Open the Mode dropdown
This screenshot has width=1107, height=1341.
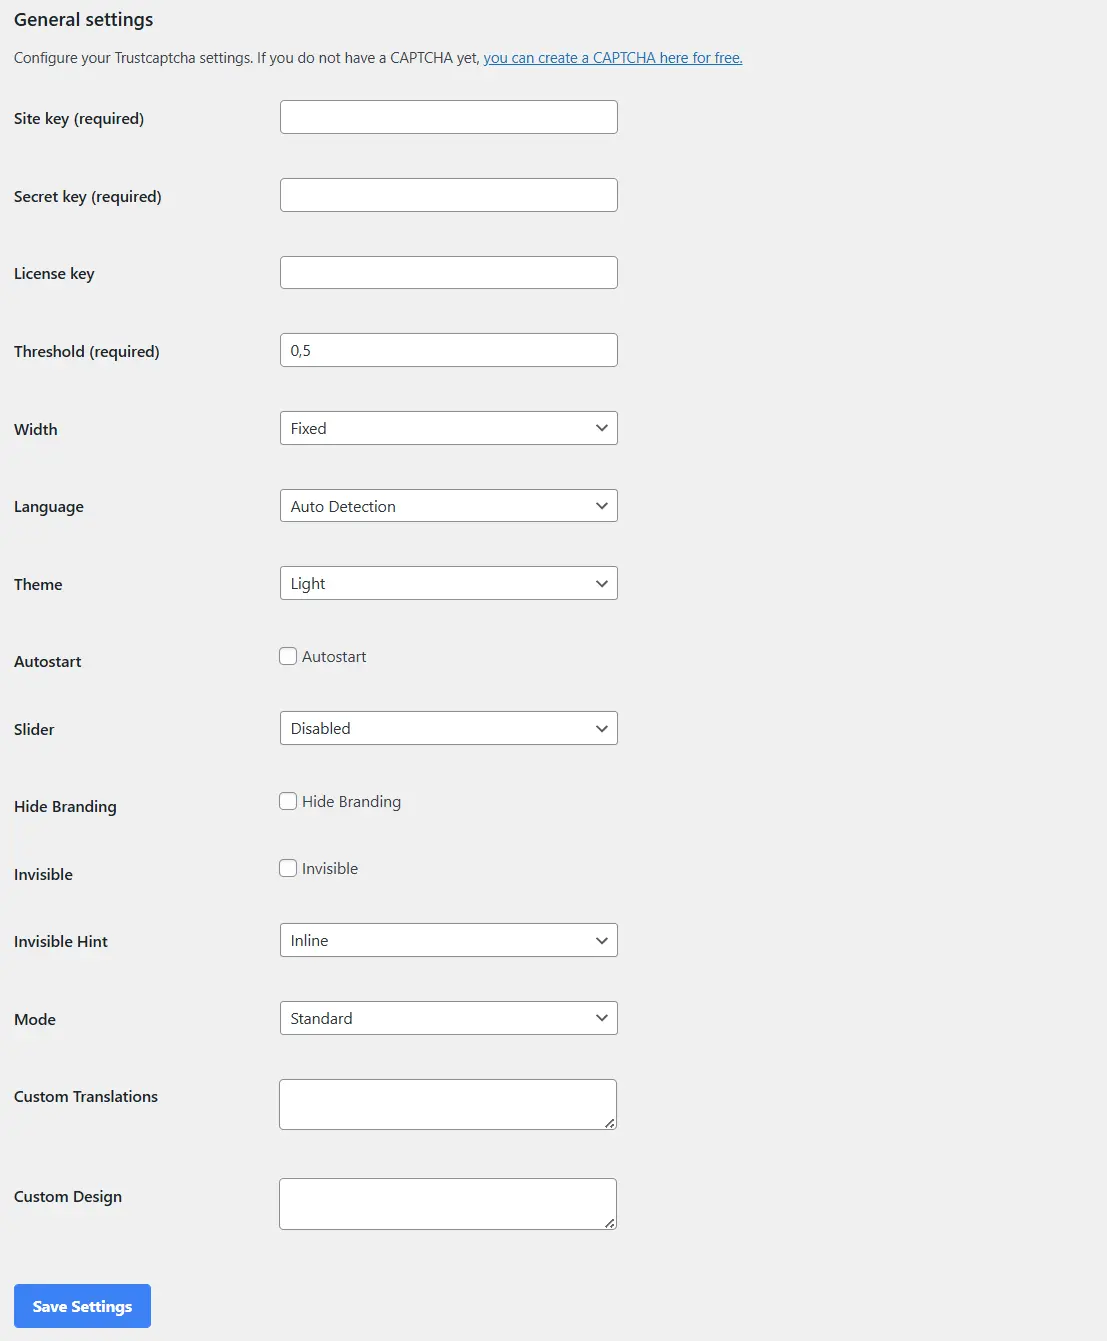(x=448, y=1018)
